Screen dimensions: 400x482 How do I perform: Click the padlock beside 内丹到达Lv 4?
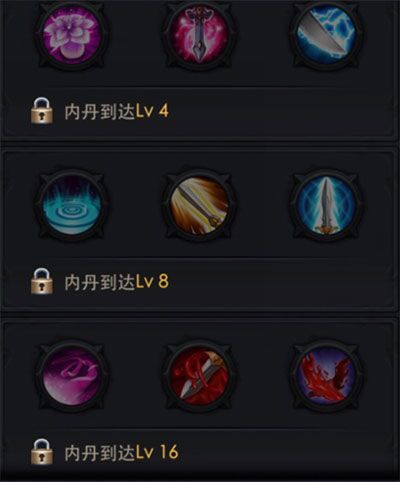point(42,110)
